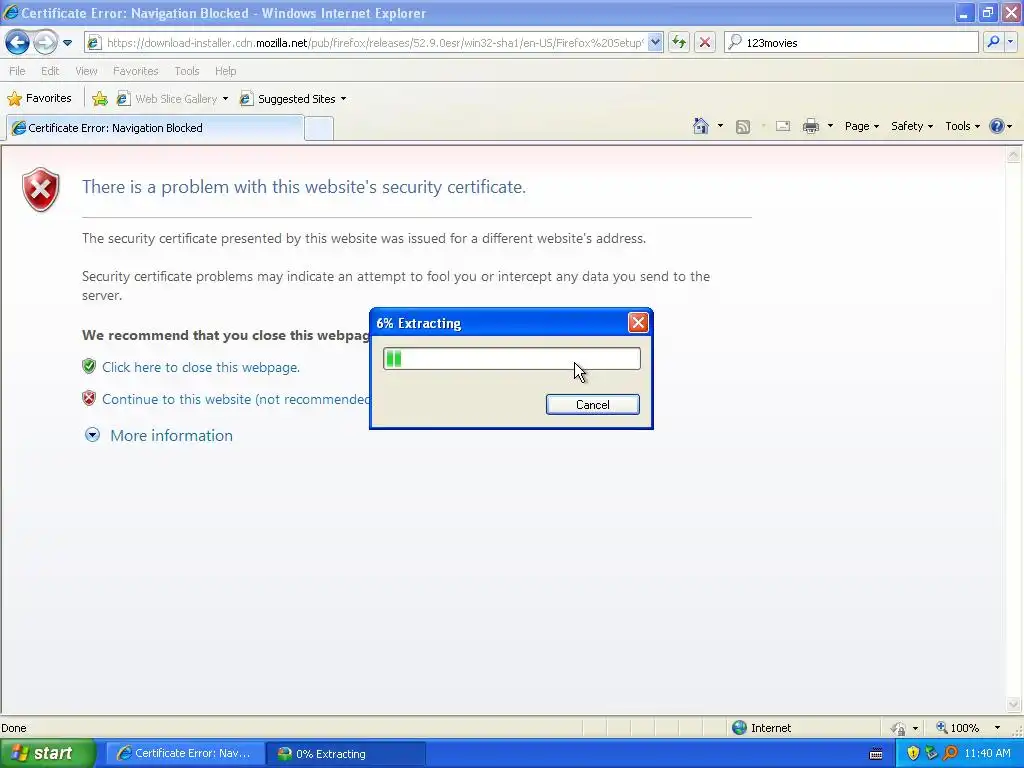Click the blue Help question mark icon

click(x=997, y=126)
